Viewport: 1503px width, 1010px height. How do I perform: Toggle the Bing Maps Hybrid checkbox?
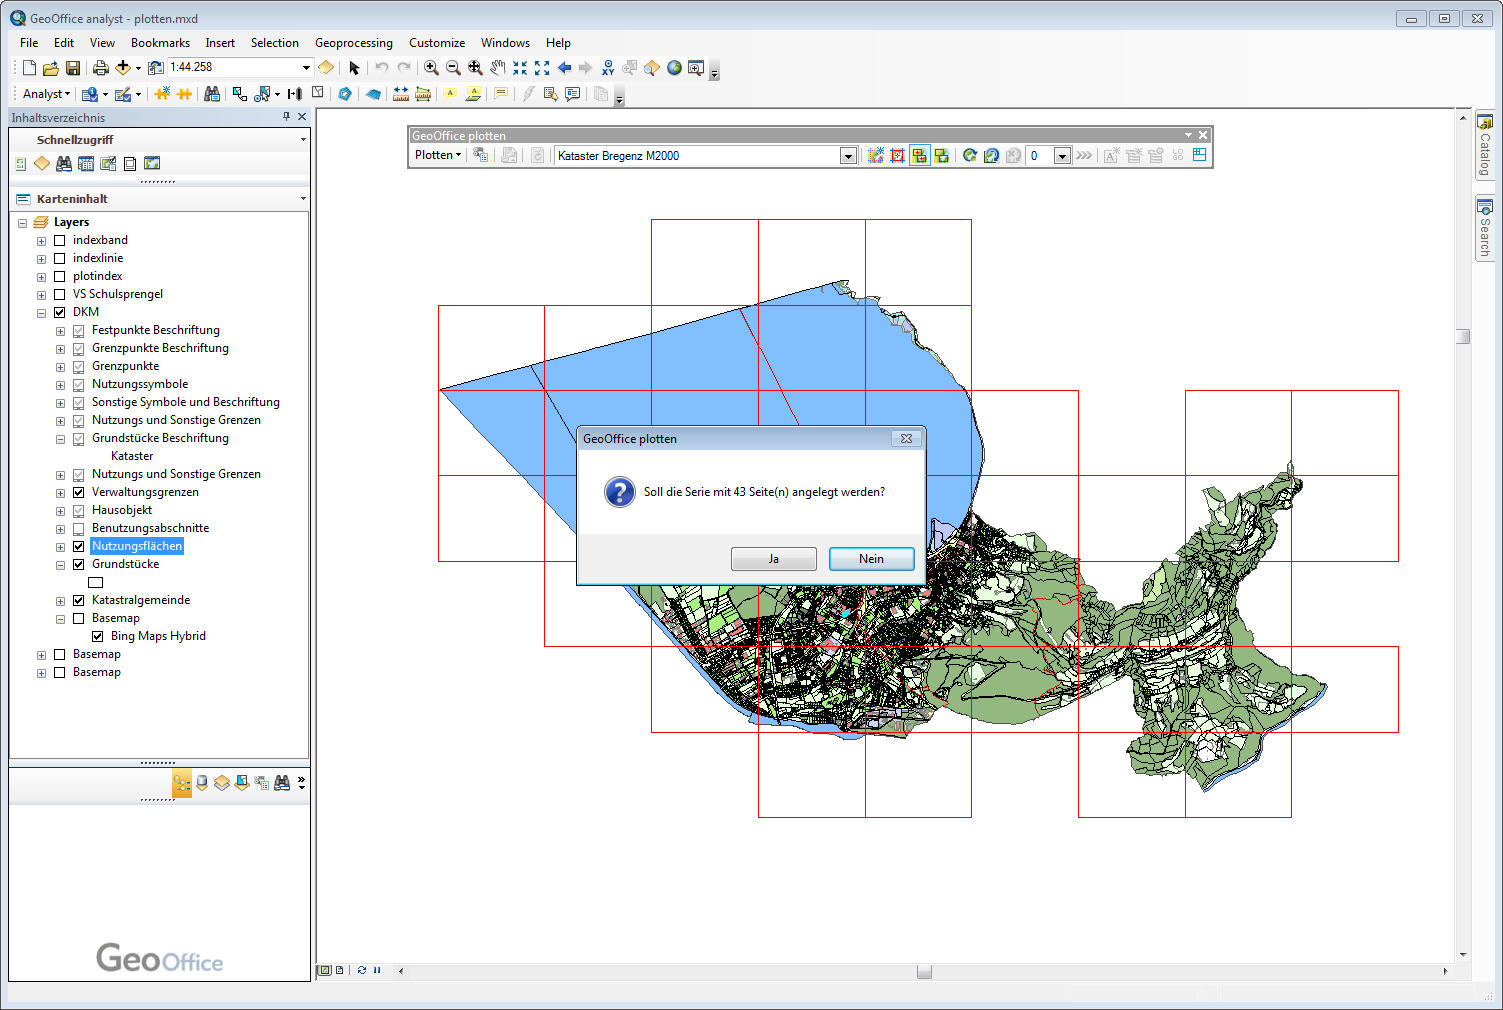(x=98, y=636)
